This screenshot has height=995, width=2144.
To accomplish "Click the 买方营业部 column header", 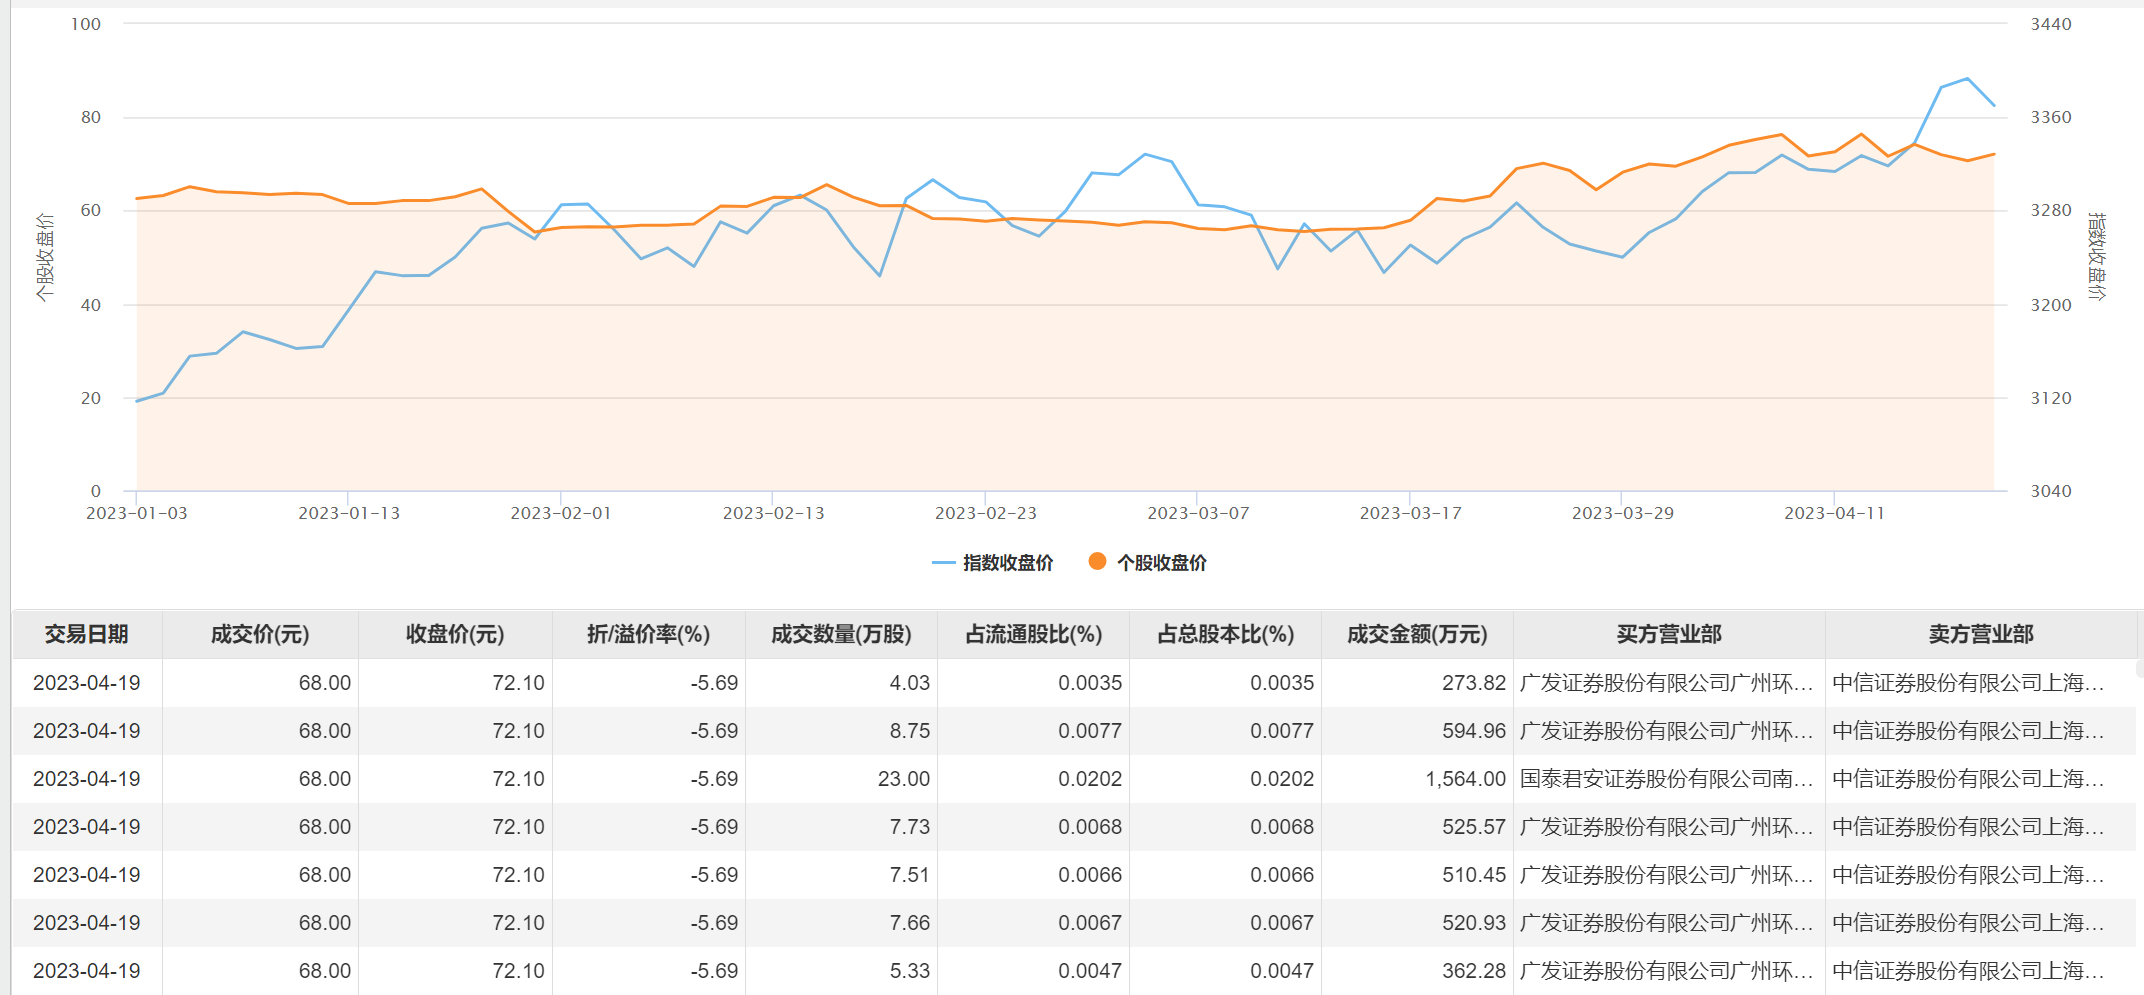I will (1669, 635).
